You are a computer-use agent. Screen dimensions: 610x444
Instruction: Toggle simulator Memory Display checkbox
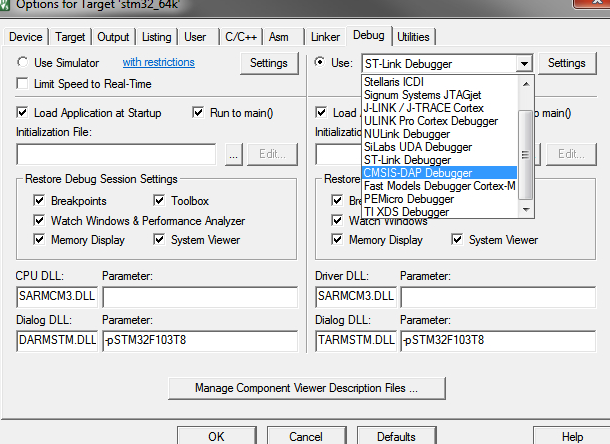(x=39, y=240)
